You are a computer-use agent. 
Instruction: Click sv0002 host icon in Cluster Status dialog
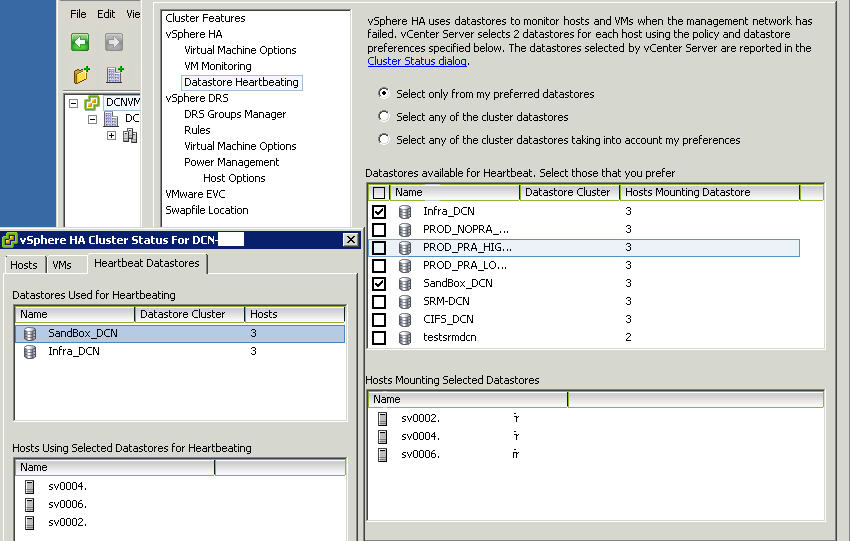[x=30, y=523]
